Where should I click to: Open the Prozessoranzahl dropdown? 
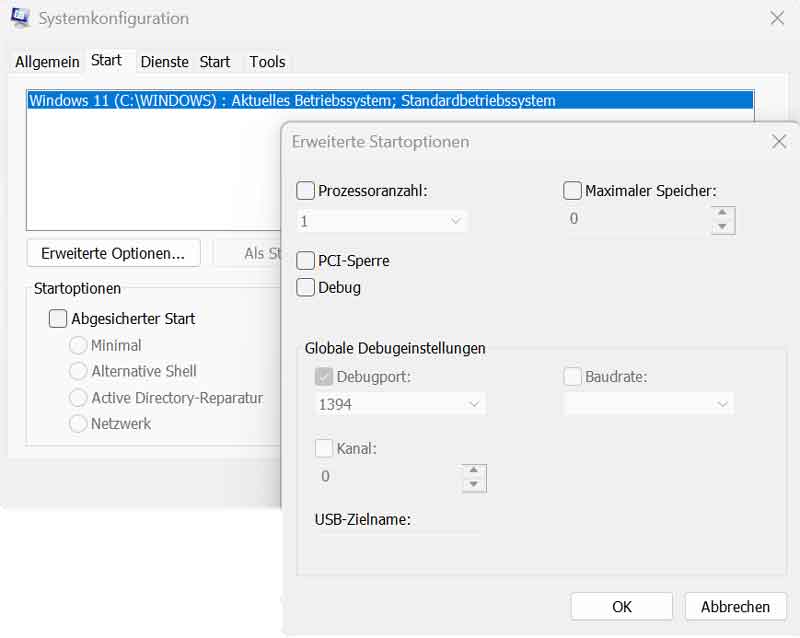click(382, 222)
